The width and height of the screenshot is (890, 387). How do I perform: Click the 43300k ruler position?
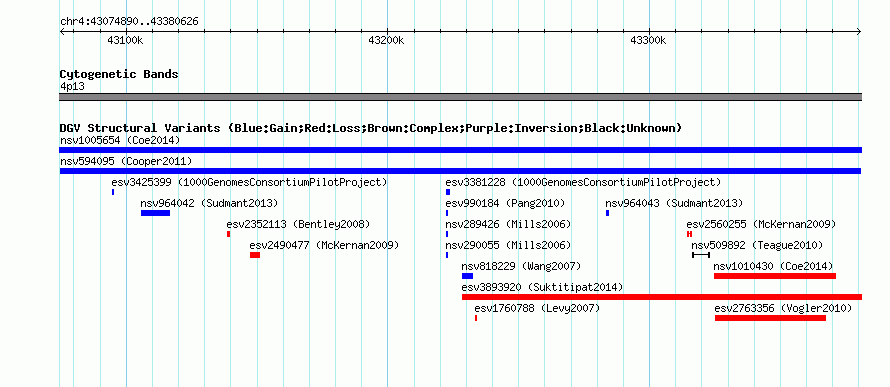648,40
